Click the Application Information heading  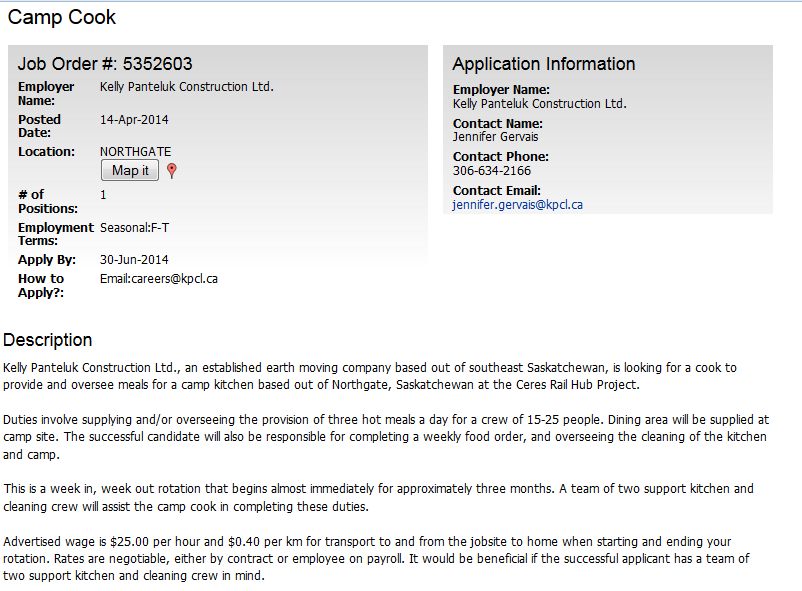pyautogui.click(x=544, y=64)
